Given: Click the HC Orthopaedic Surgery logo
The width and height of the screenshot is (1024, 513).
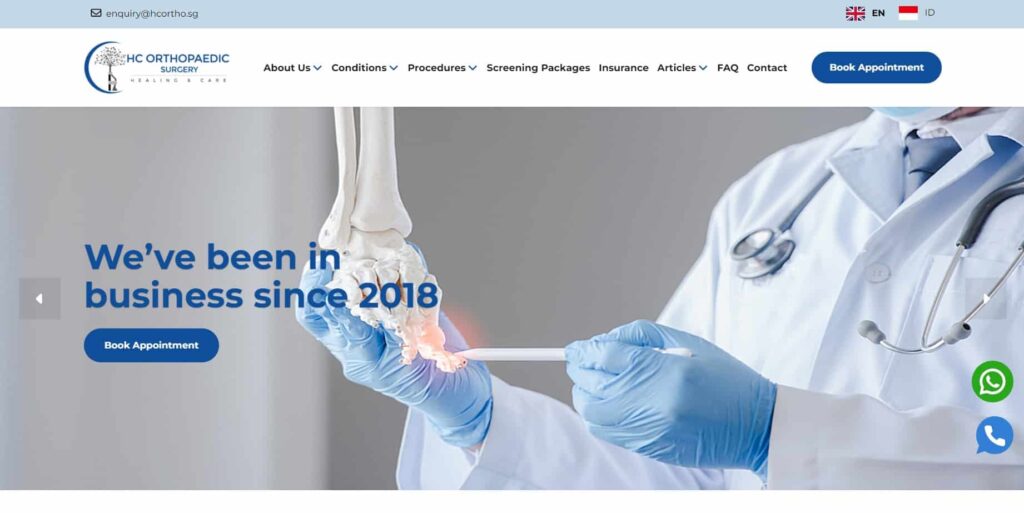Looking at the screenshot, I should tap(157, 67).
